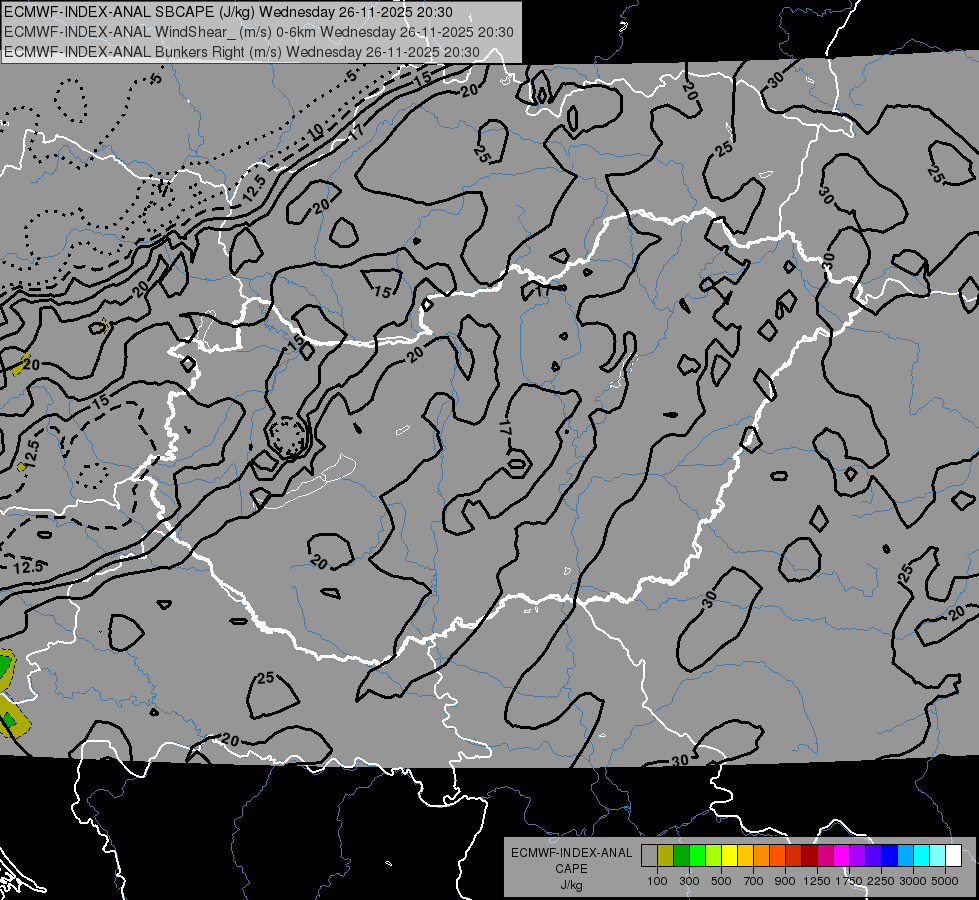
Task: Click the 1750 legend tick label
Action: pos(849,881)
